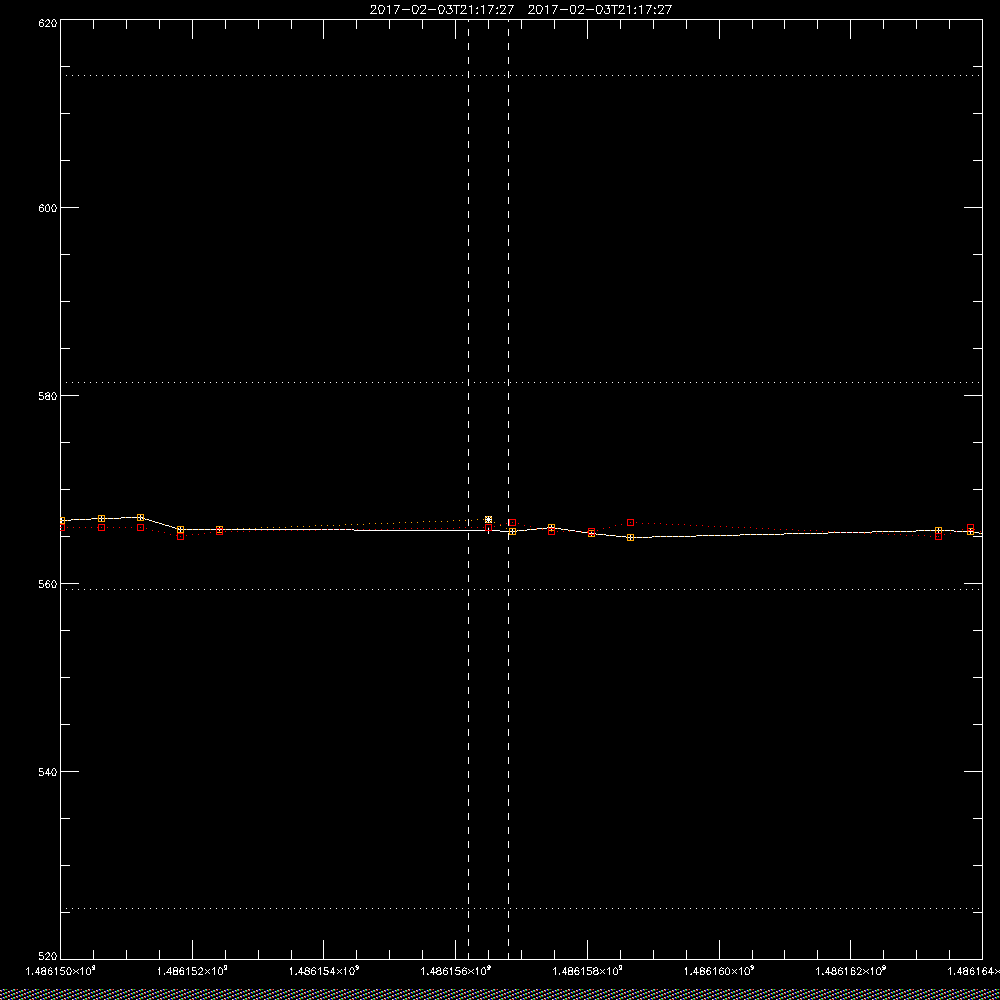Click the highest red square marker right of dashed lines
Screen dimensions: 1000x1000
(x=631, y=523)
